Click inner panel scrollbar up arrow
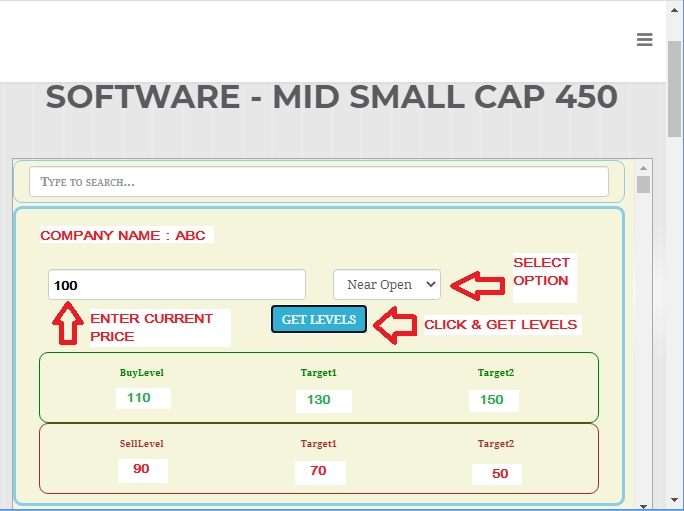Viewport: 684px width, 511px height. [643, 167]
